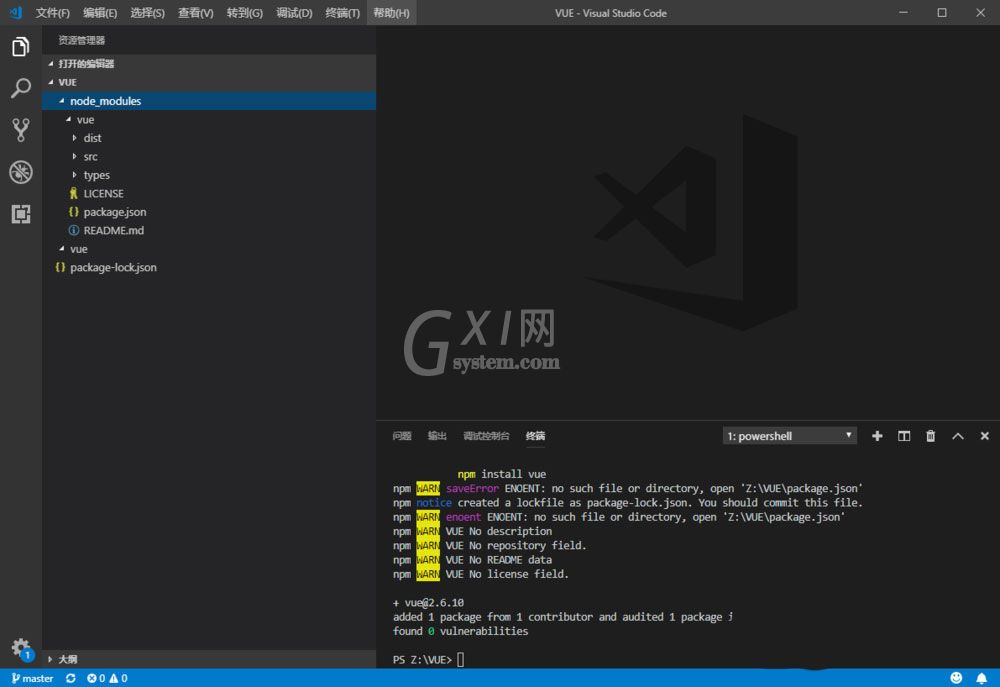Open the Manage gear settings icon
The image size is (1000, 687).
[x=22, y=649]
